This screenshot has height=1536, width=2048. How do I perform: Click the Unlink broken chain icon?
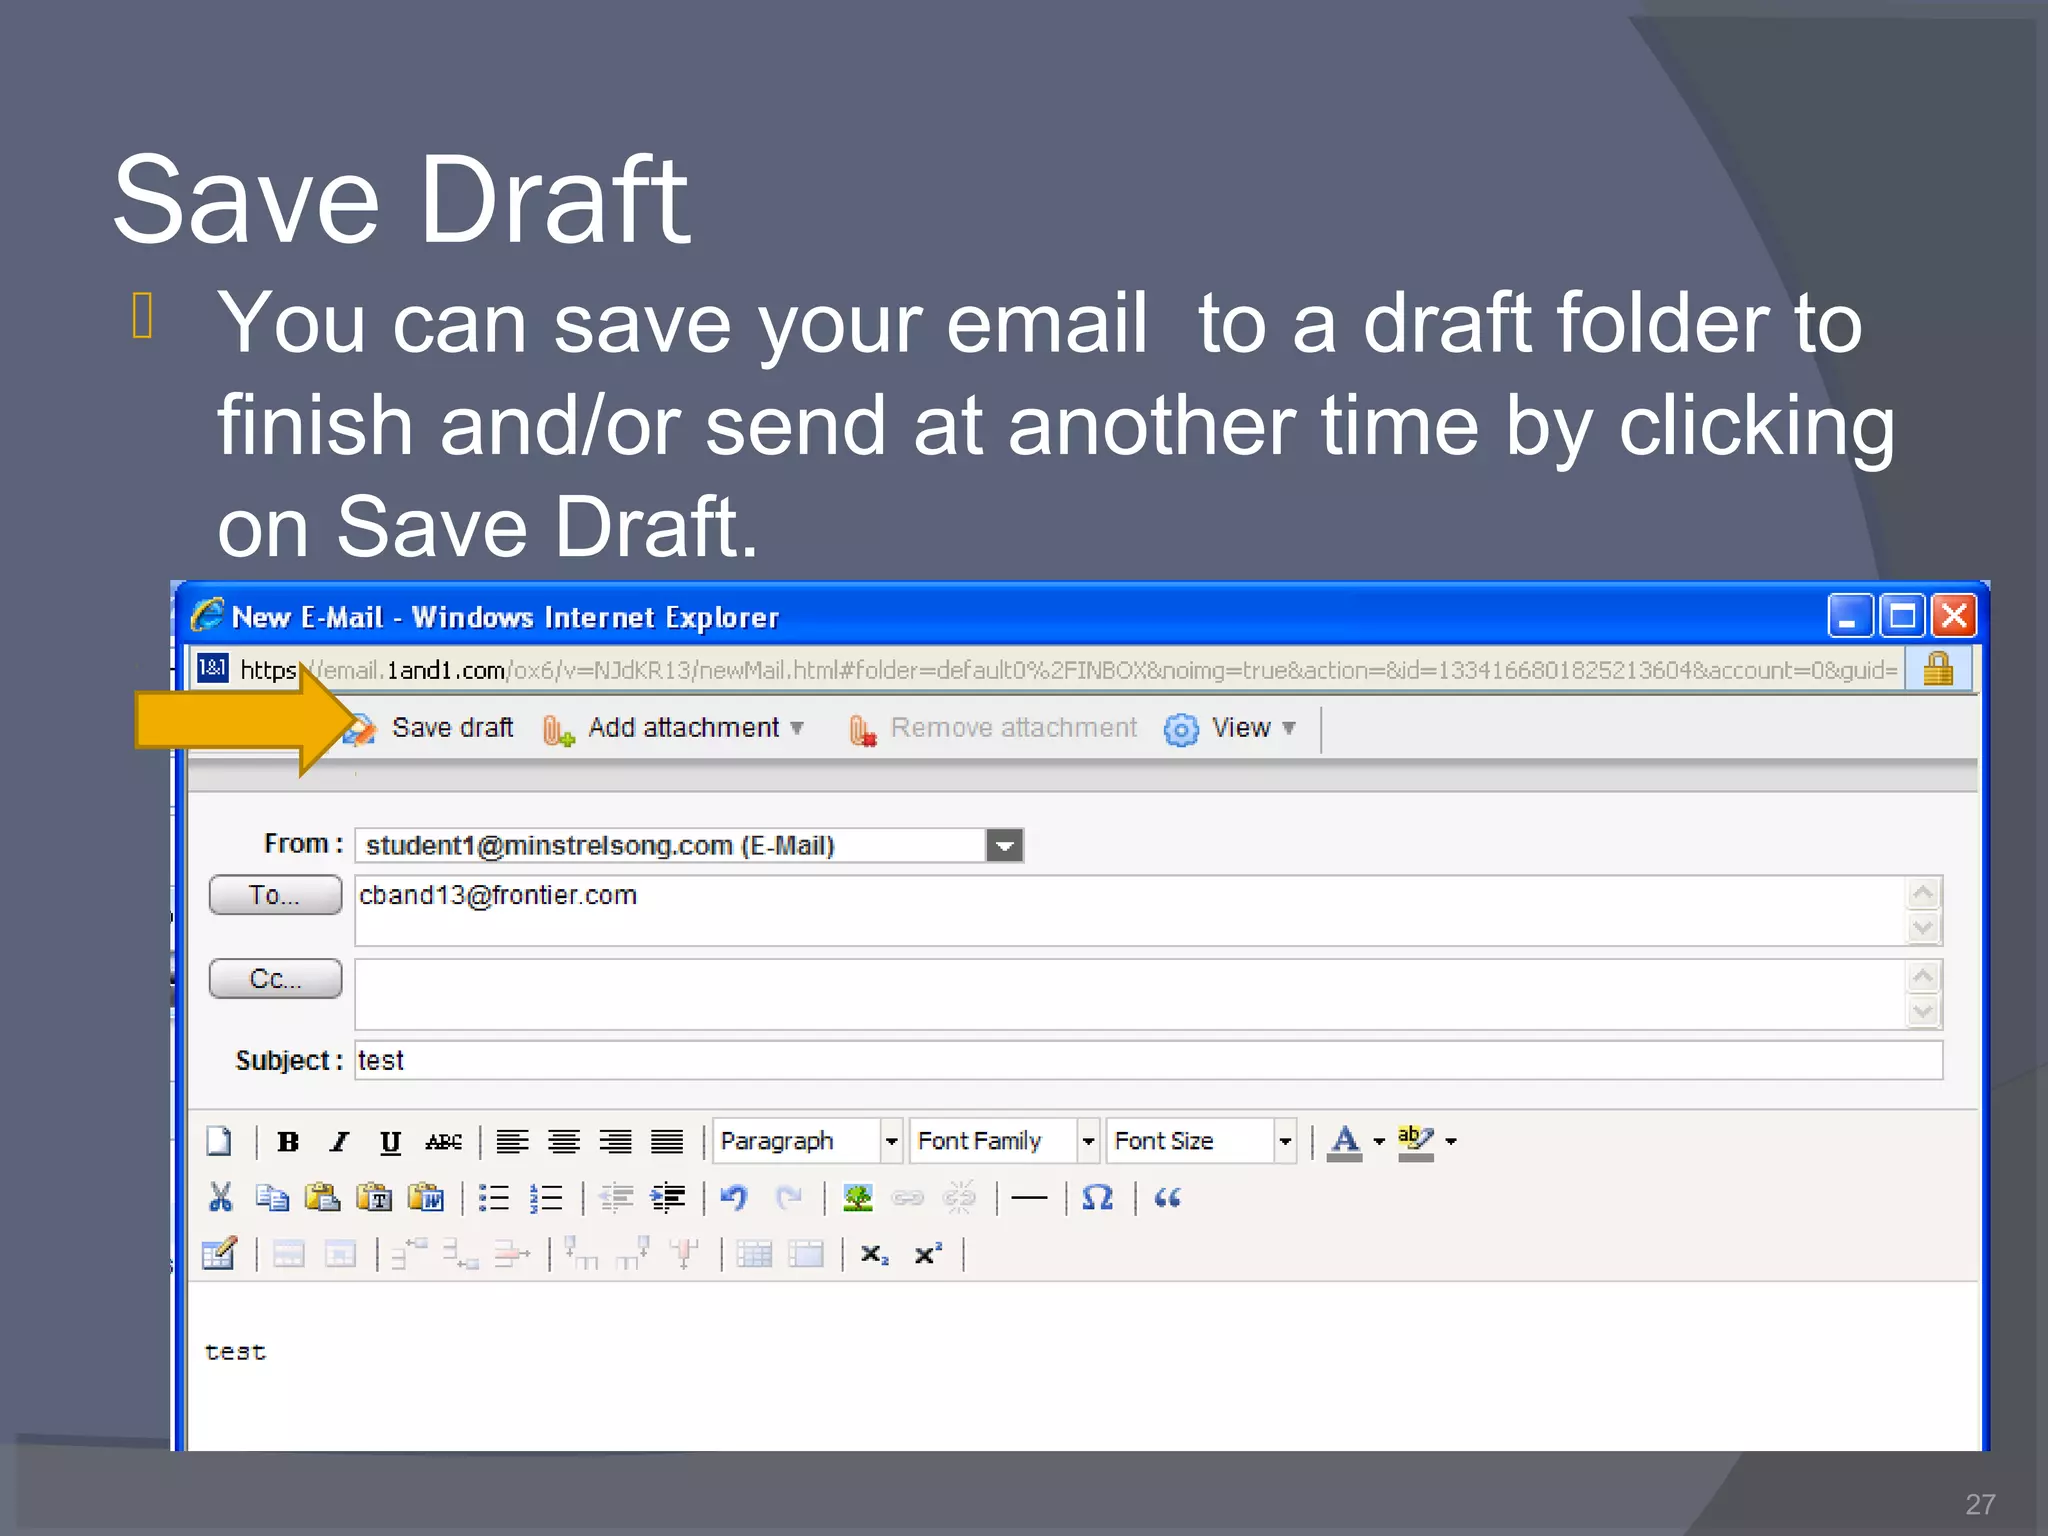960,1197
